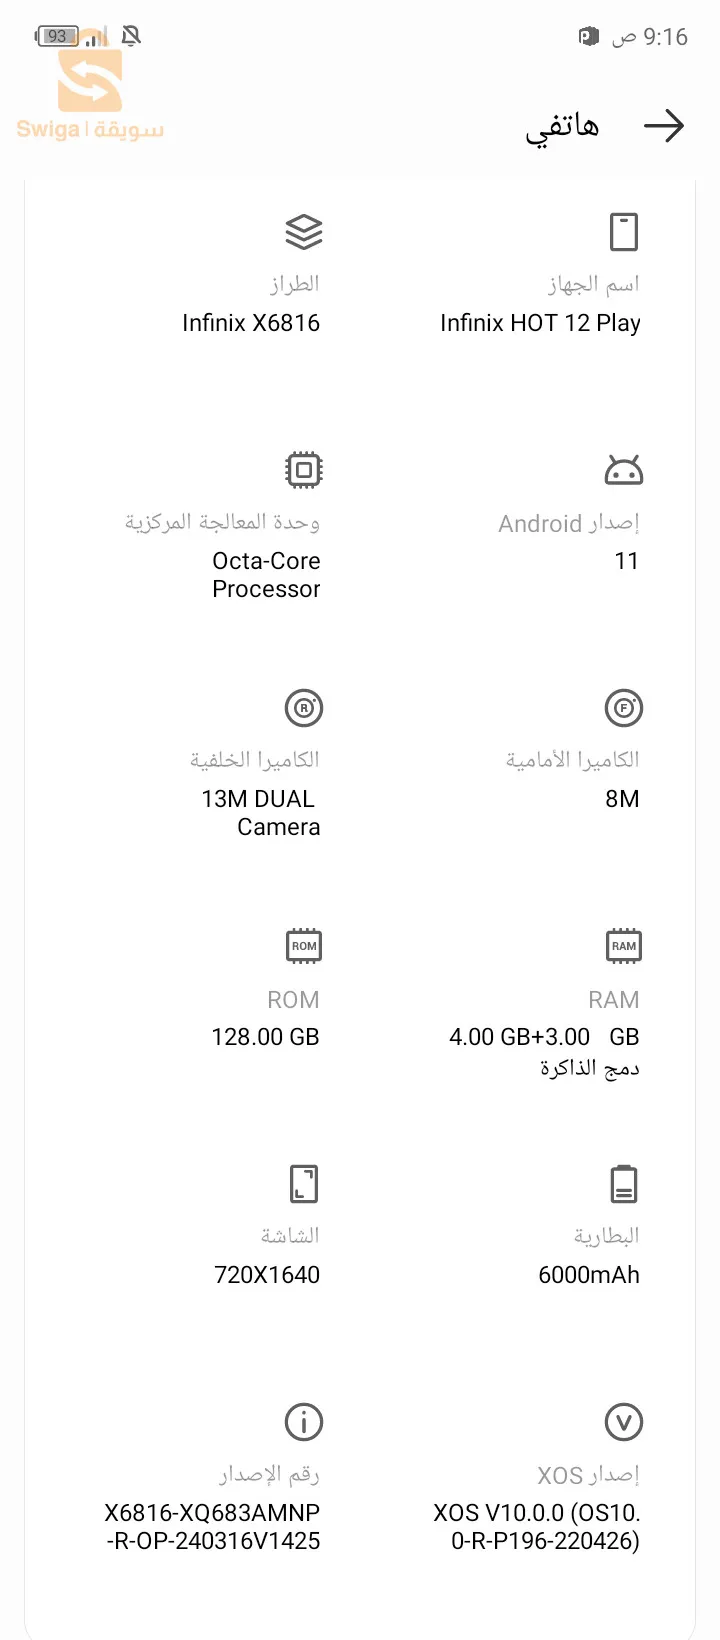The width and height of the screenshot is (720, 1640).
Task: Tap the Android robot icon
Action: click(x=624, y=470)
